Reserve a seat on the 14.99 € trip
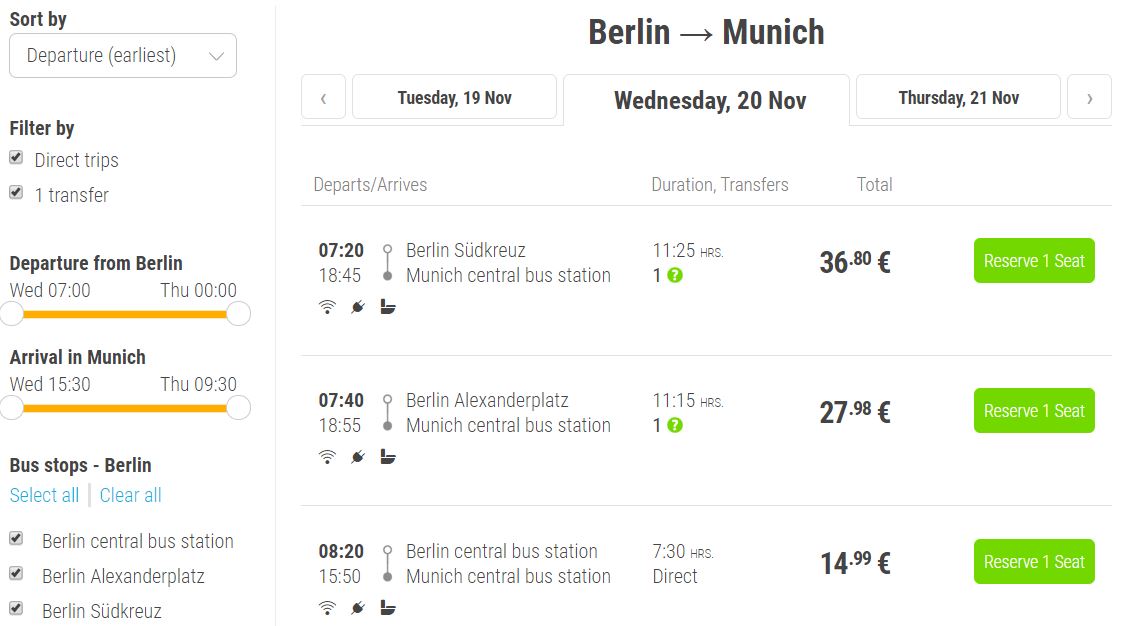Viewport: 1131px width, 626px height. point(1033,561)
